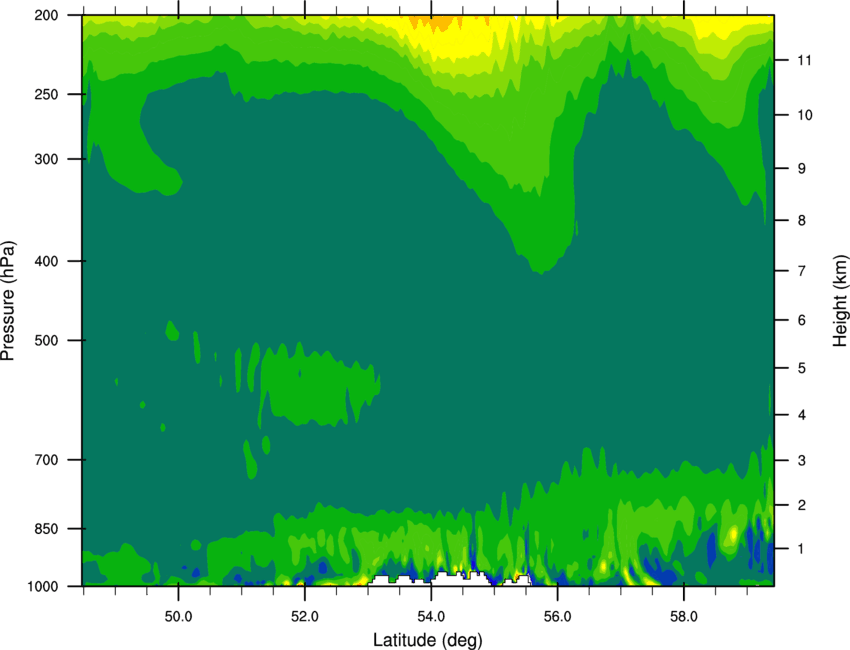
Task: Click the 1000 pressure tick label
Action: coord(43,586)
